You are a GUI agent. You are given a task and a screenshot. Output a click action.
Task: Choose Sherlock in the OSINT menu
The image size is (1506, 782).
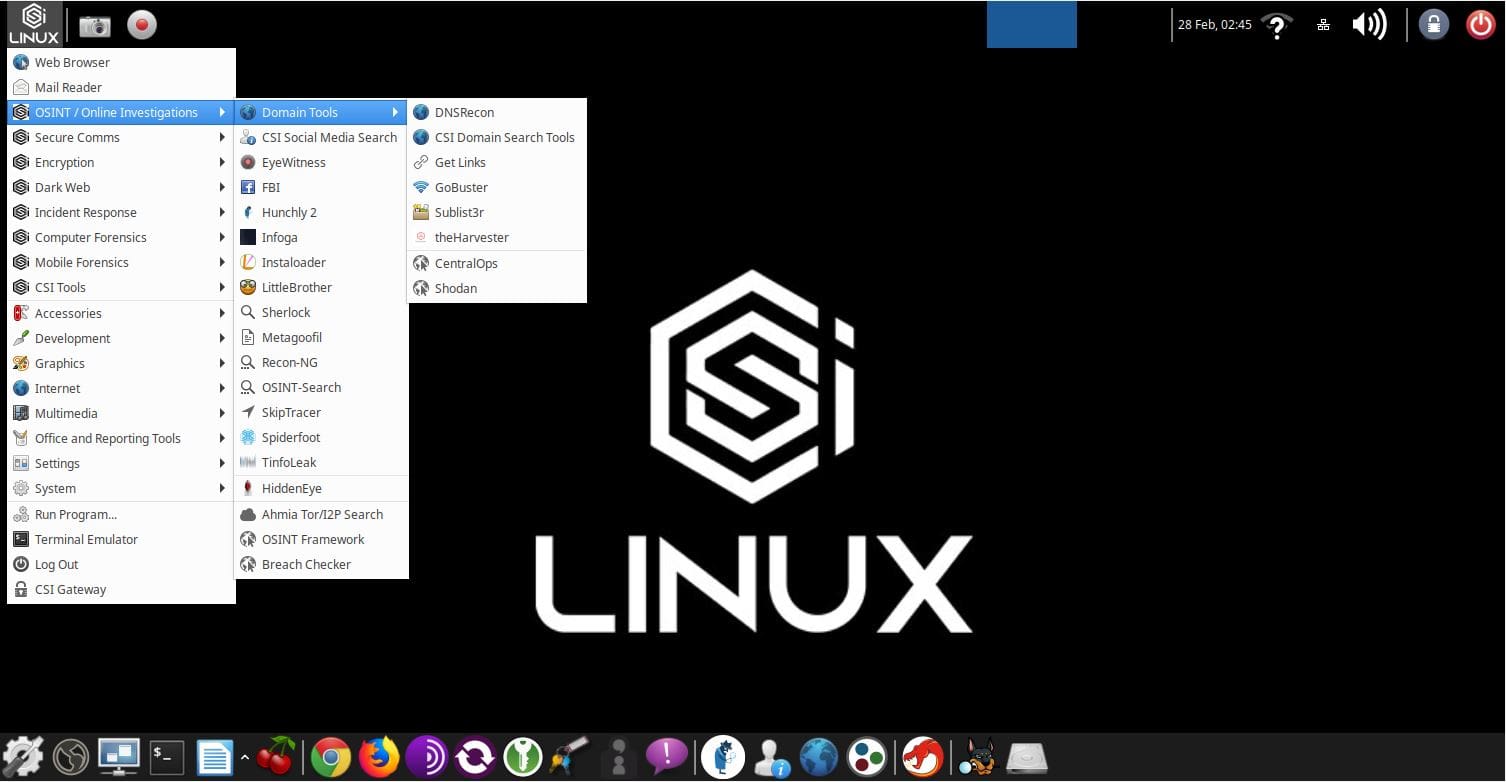(286, 312)
